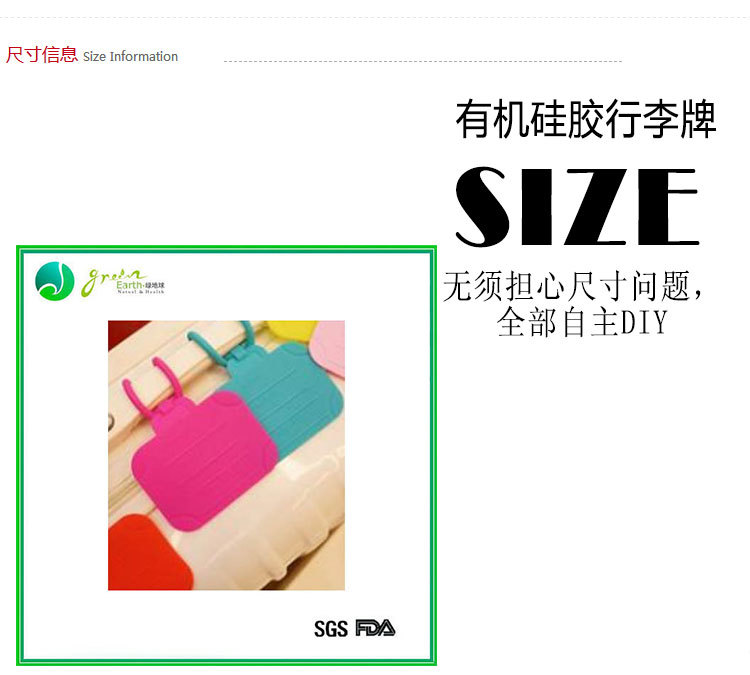
Task: Click the yellow luggage tag at photo top
Action: pos(291,330)
